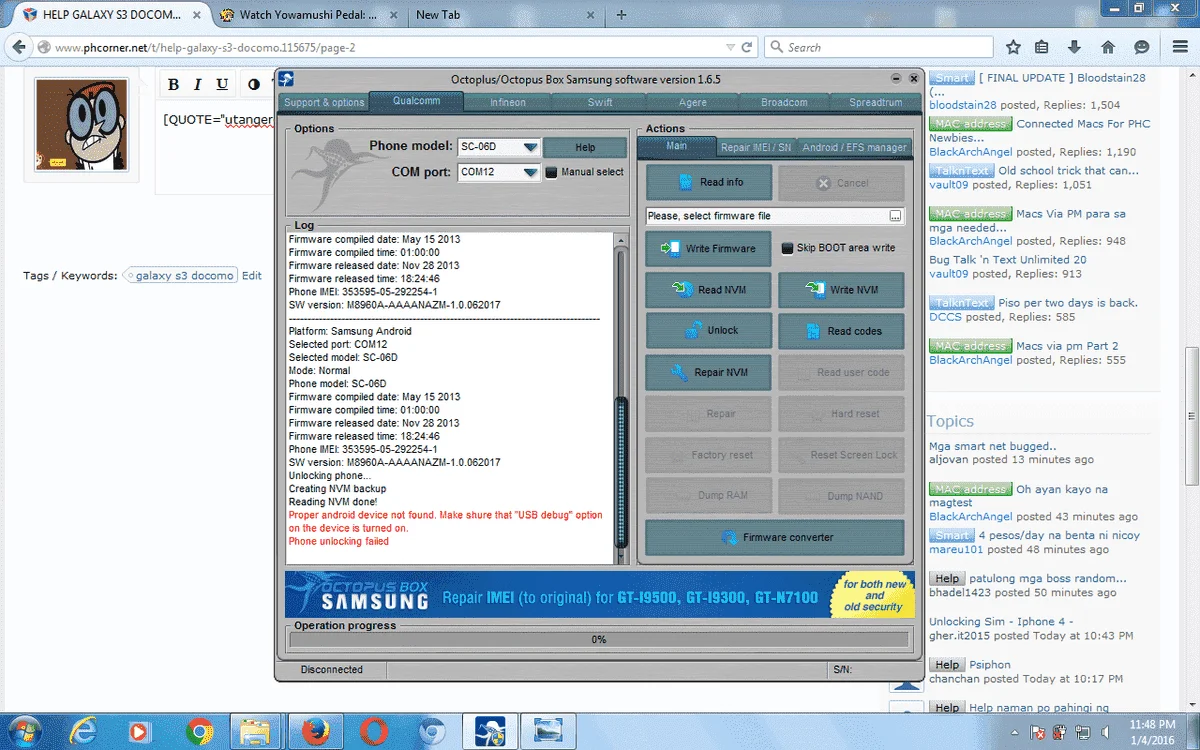Screen dimensions: 1200x750
Task: Click Write Firmware button
Action: (x=709, y=248)
